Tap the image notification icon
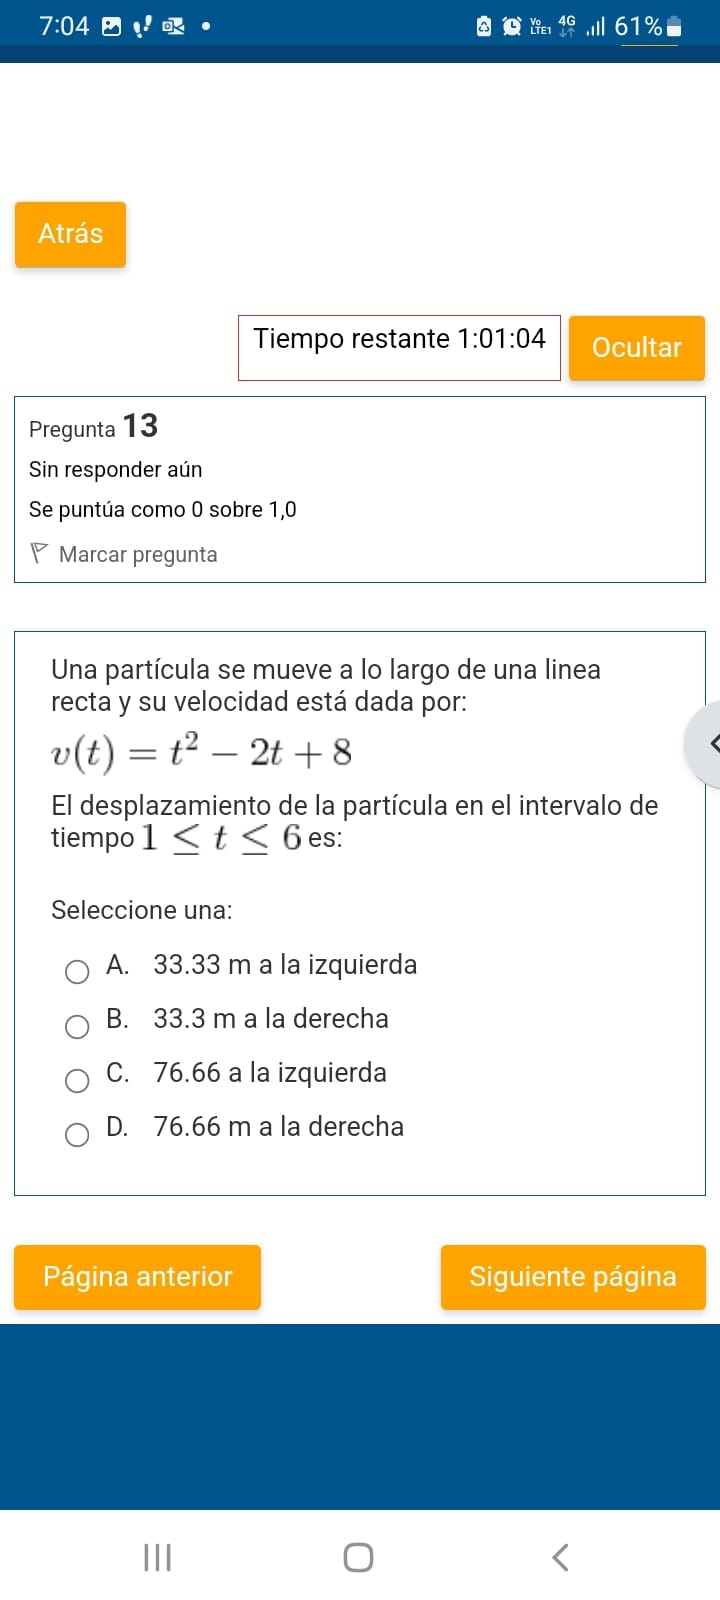Image resolution: width=720 pixels, height=1600 pixels. (x=112, y=27)
